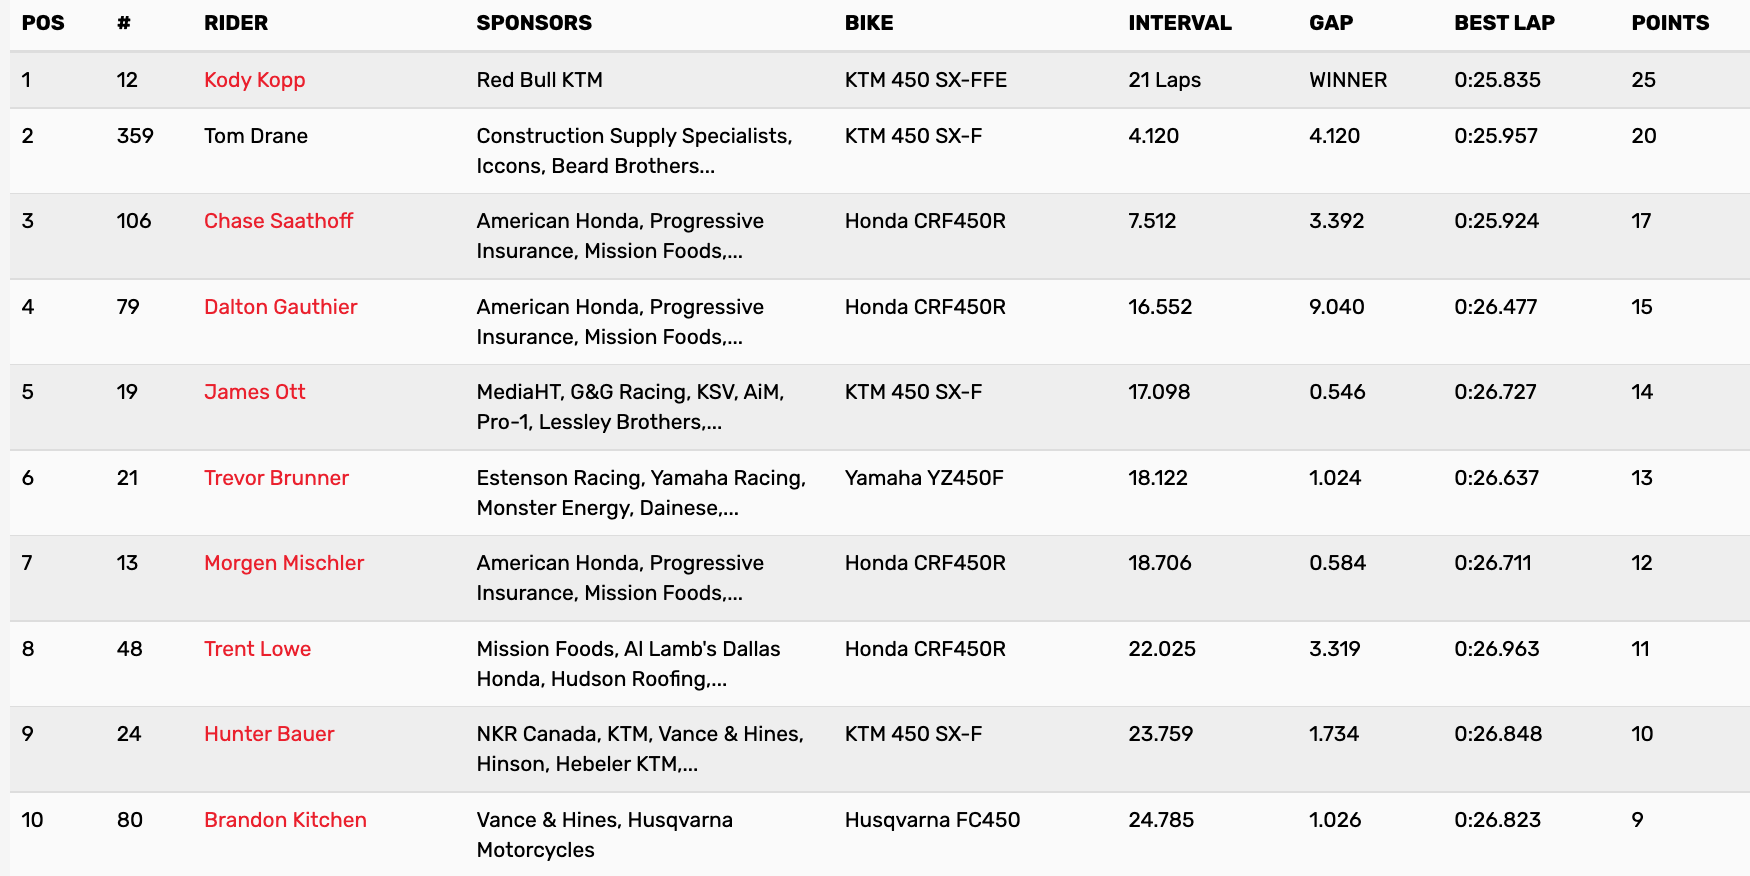Click the GAP column header
The height and width of the screenshot is (876, 1750).
1331,23
